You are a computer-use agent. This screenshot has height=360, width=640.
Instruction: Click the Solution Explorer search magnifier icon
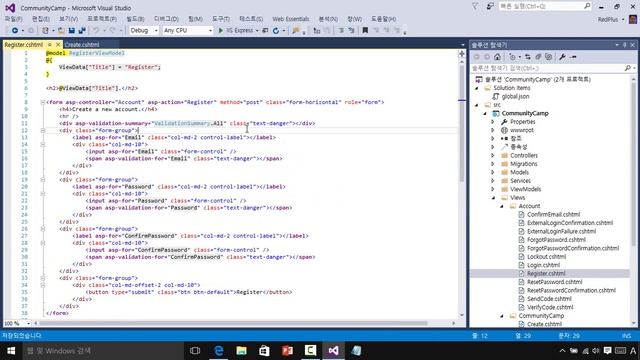[628, 68]
